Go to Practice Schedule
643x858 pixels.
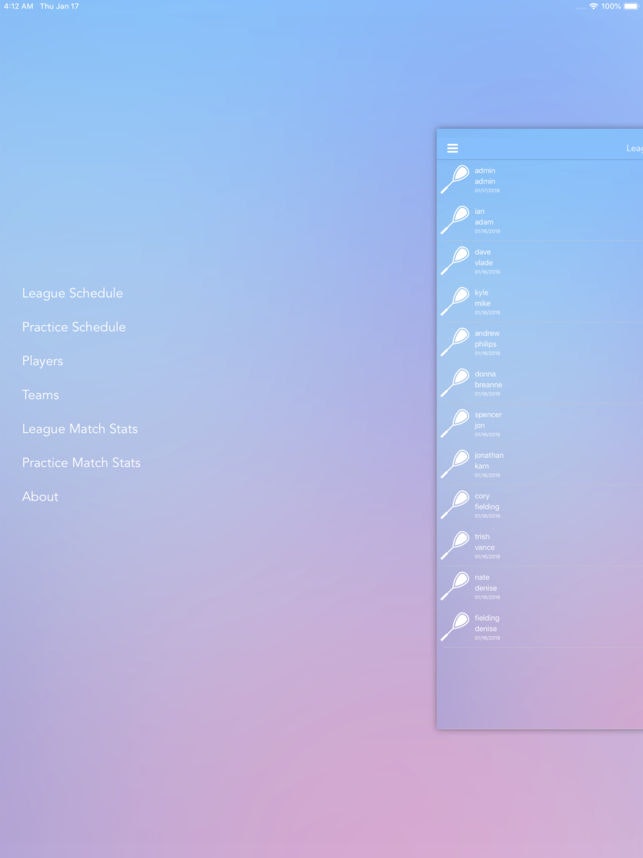click(x=74, y=327)
